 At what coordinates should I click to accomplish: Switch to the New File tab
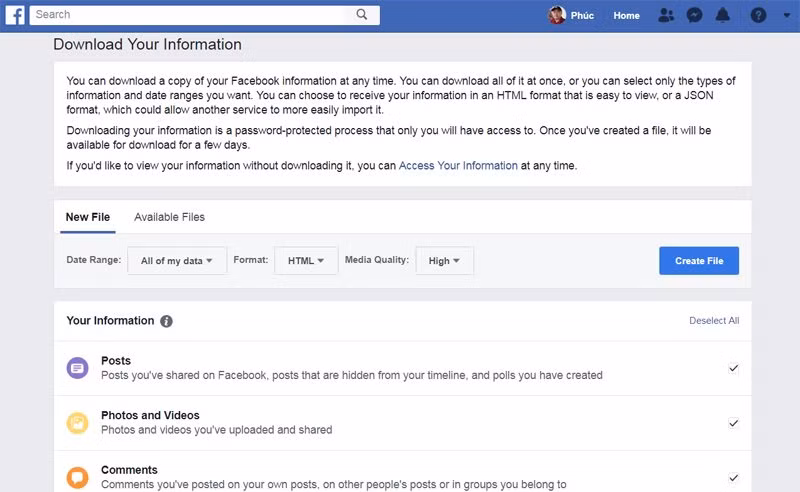click(88, 217)
